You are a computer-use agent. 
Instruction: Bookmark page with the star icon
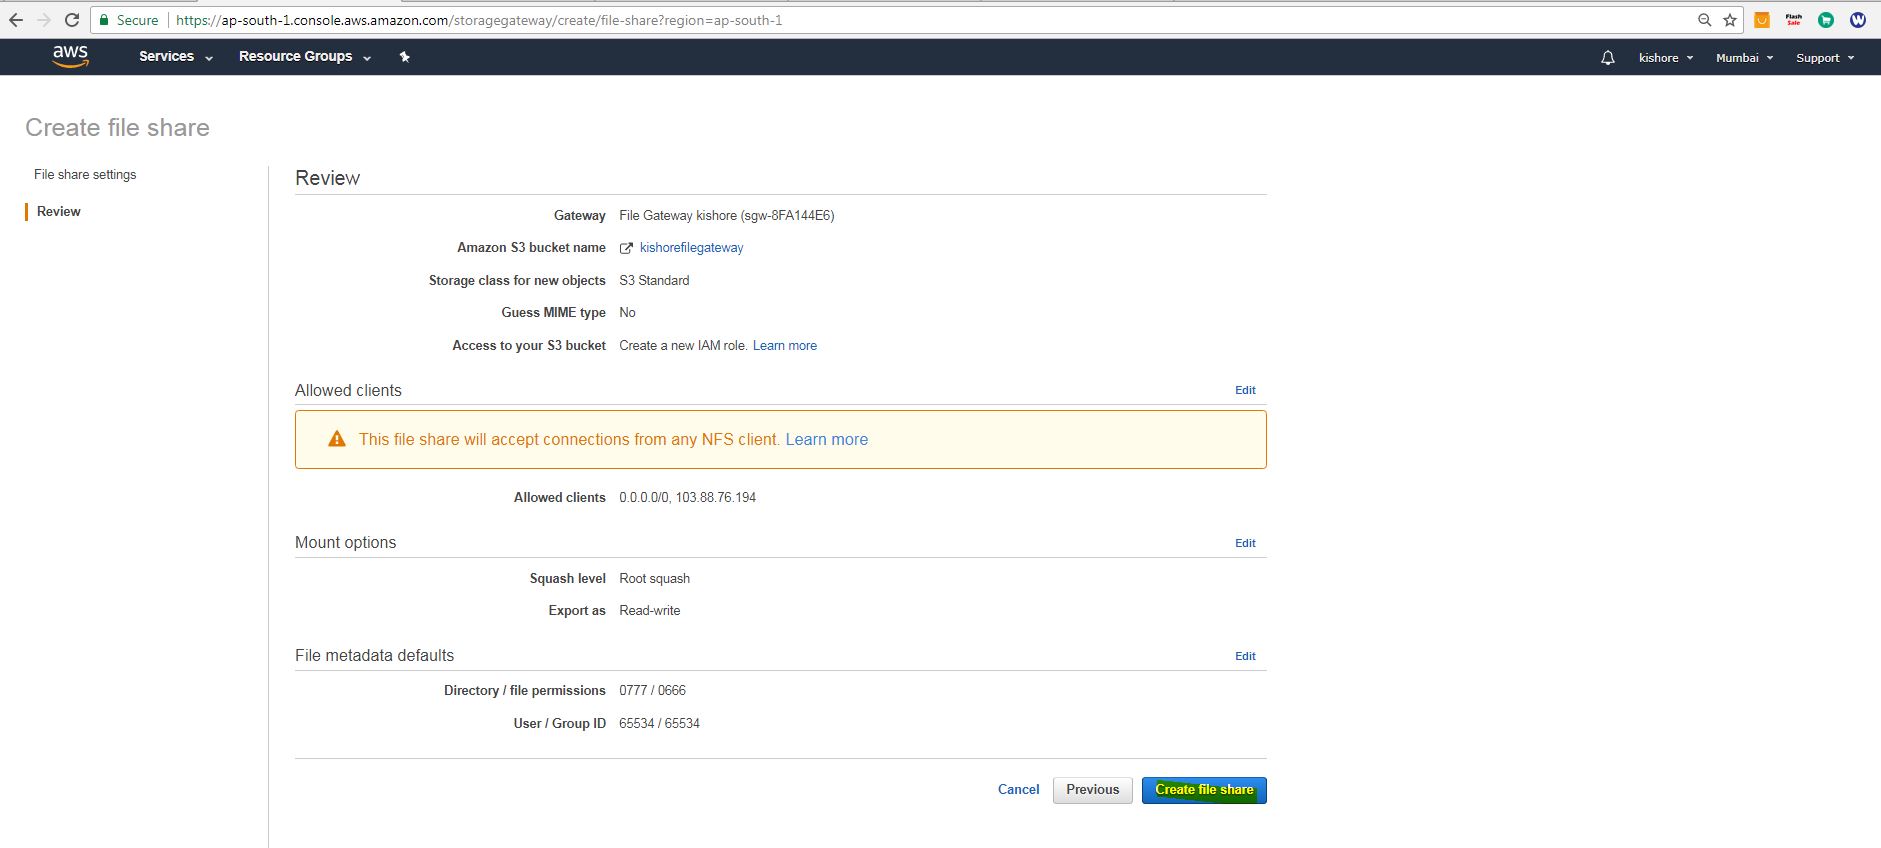point(1730,20)
